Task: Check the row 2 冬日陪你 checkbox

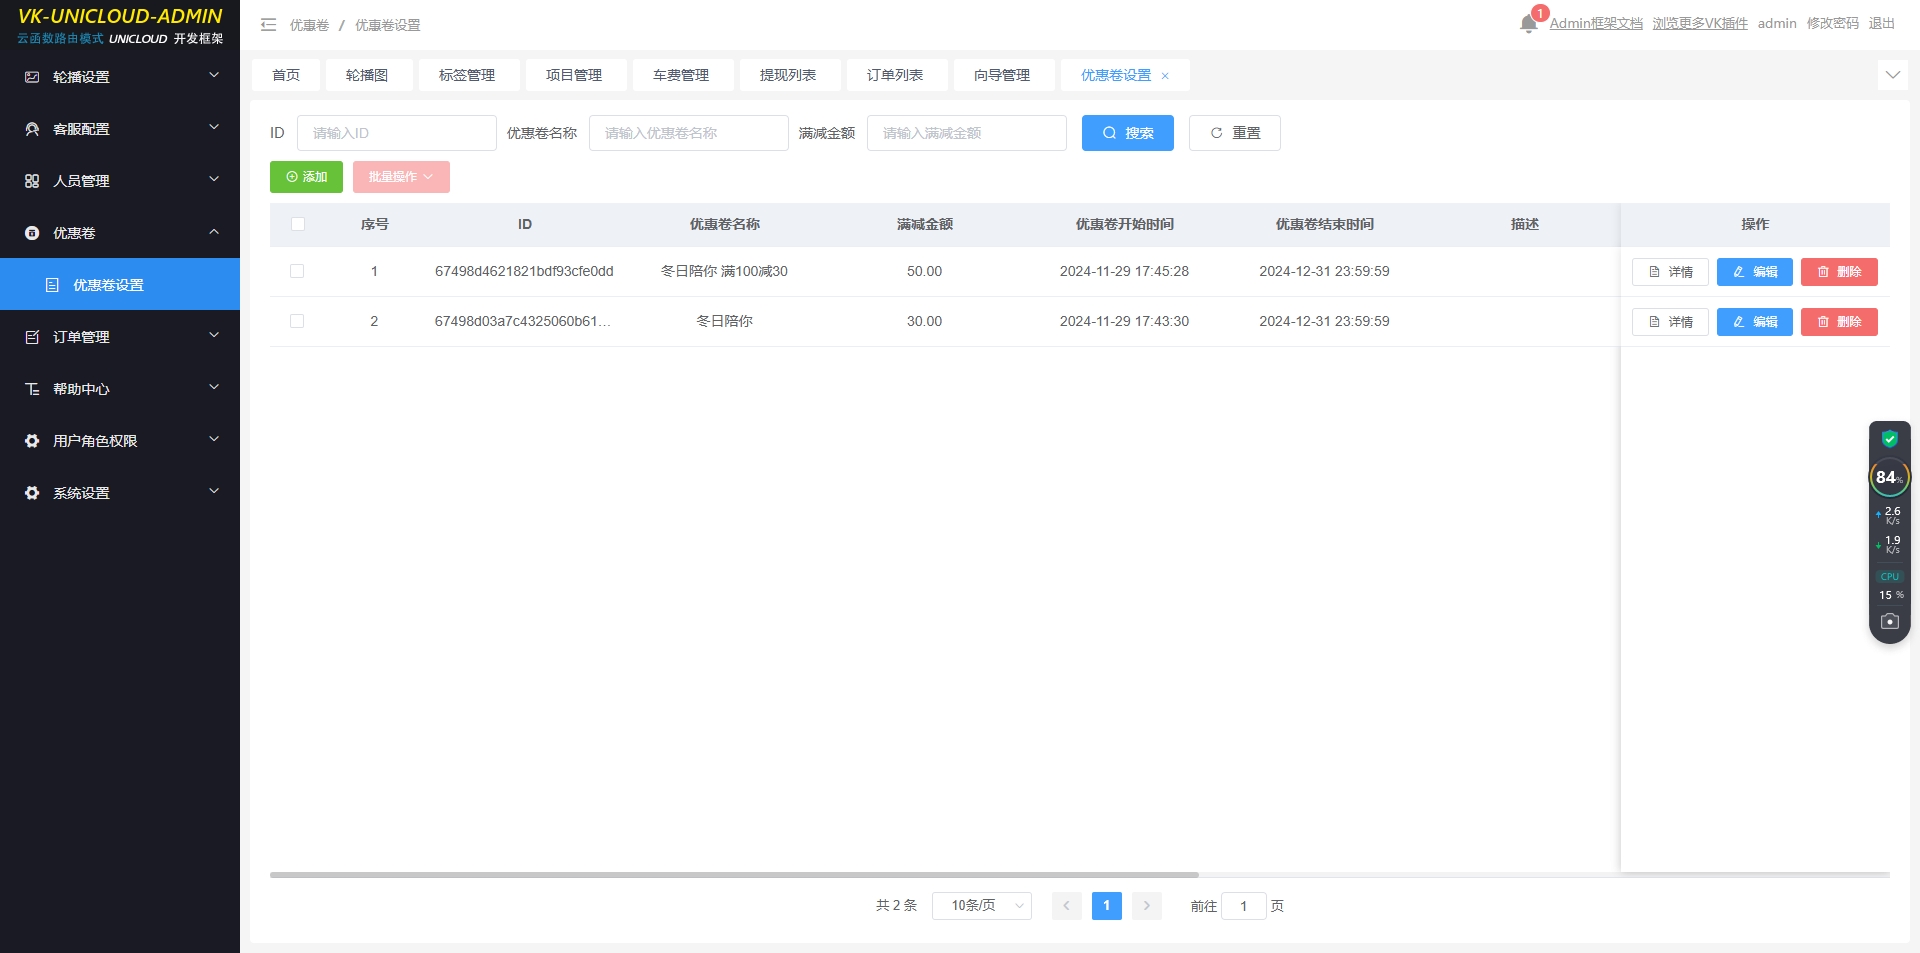Action: pos(297,321)
